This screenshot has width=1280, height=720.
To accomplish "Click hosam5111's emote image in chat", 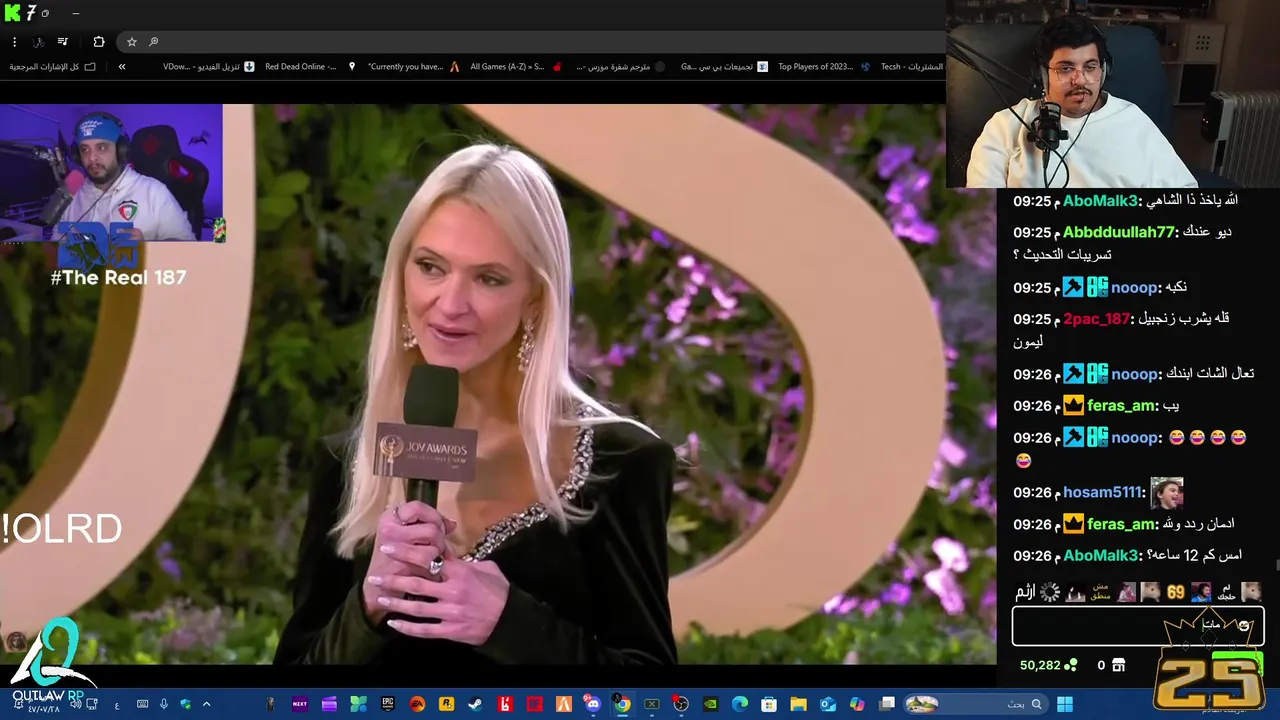I will point(1166,493).
